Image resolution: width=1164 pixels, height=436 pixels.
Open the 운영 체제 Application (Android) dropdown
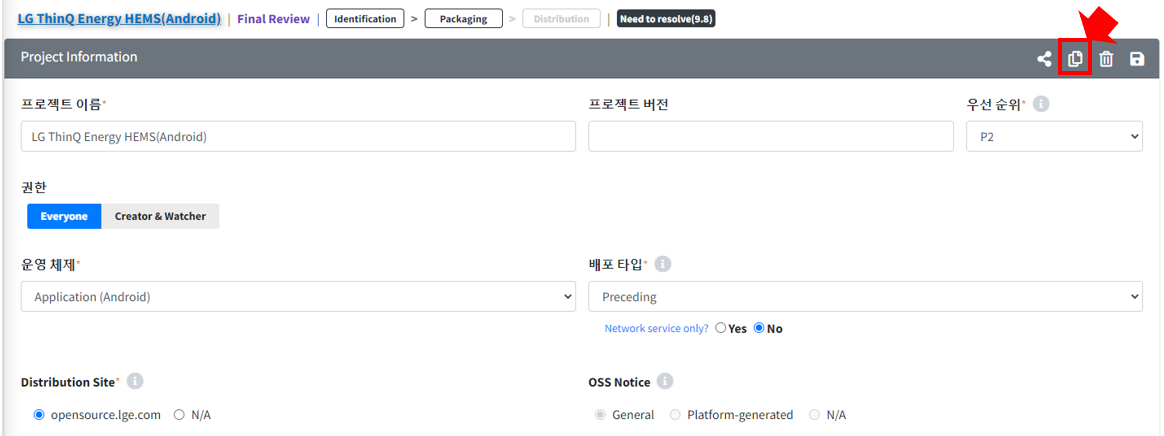298,296
